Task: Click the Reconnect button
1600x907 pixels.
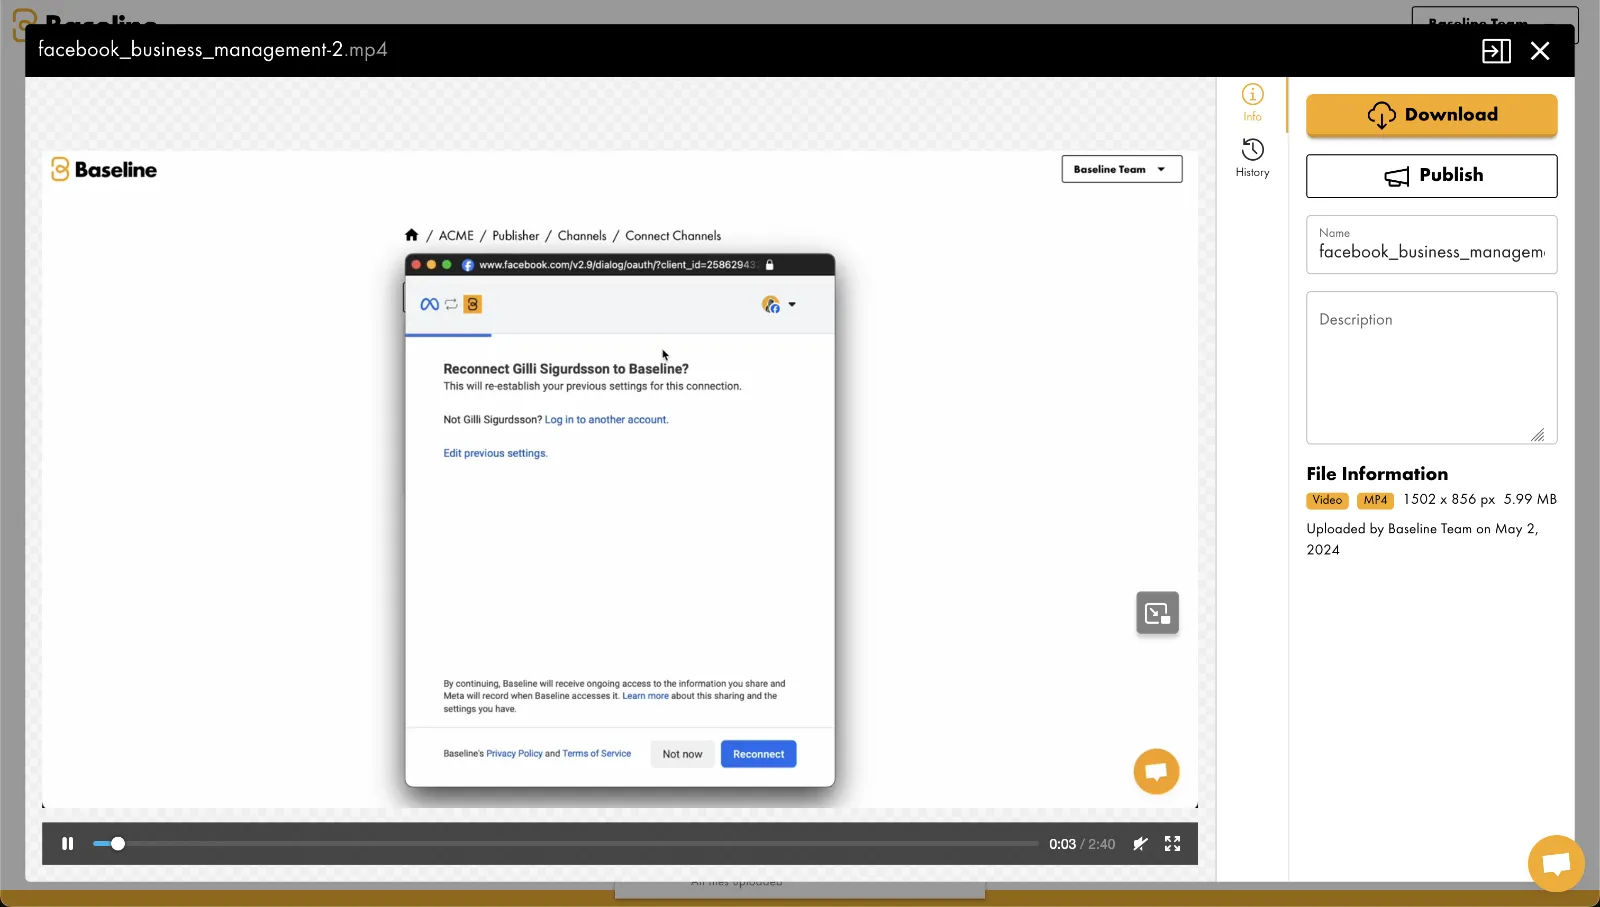Action: 759,754
